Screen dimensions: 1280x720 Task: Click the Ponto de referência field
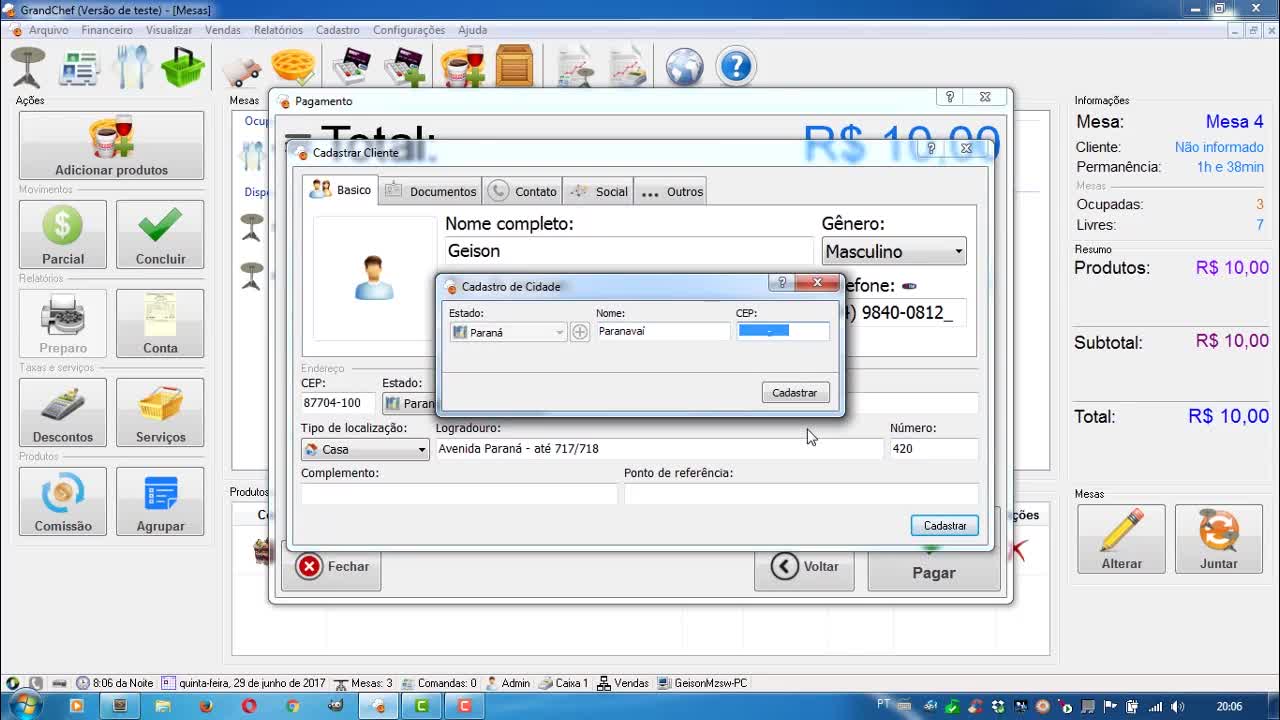click(x=801, y=493)
